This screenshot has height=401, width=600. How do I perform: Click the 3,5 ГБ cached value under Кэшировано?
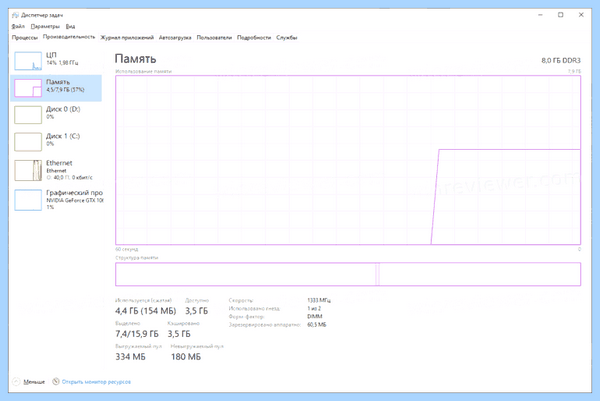(179, 334)
